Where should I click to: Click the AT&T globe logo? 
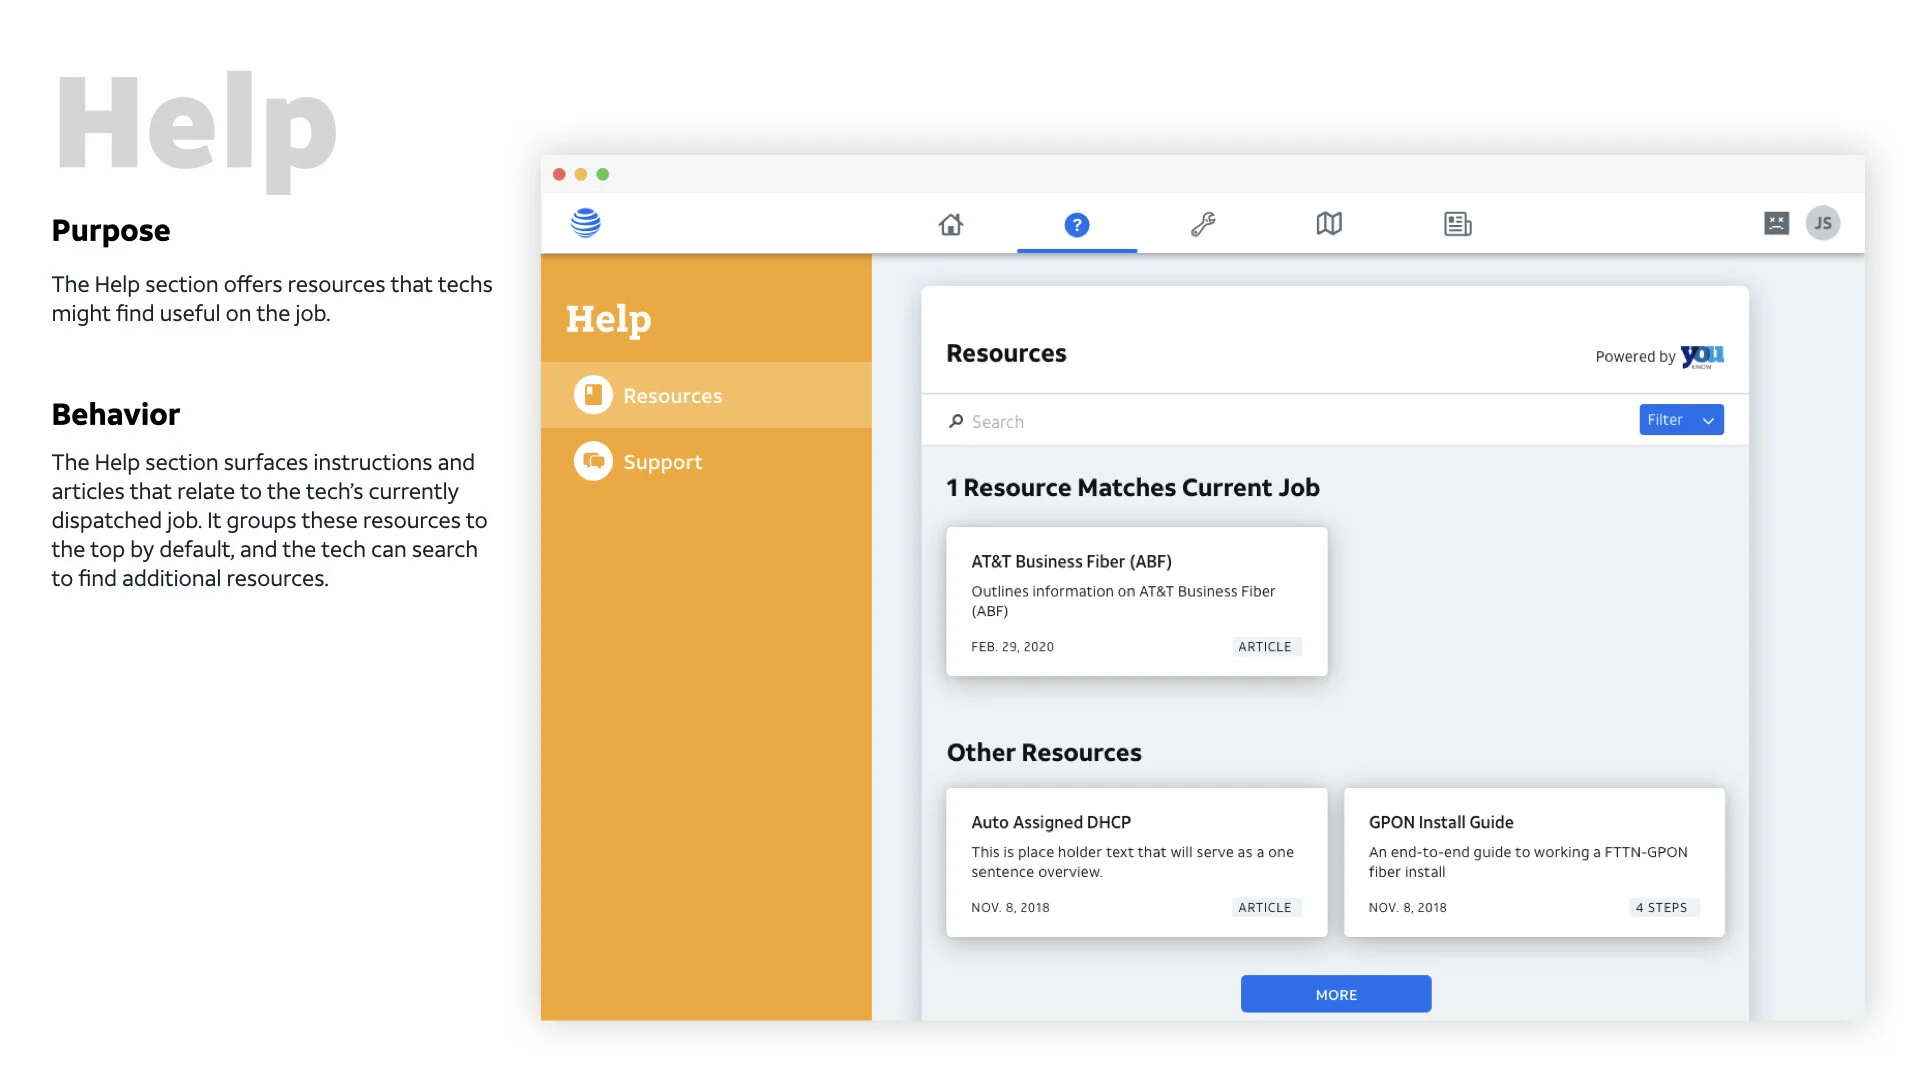[x=586, y=223]
